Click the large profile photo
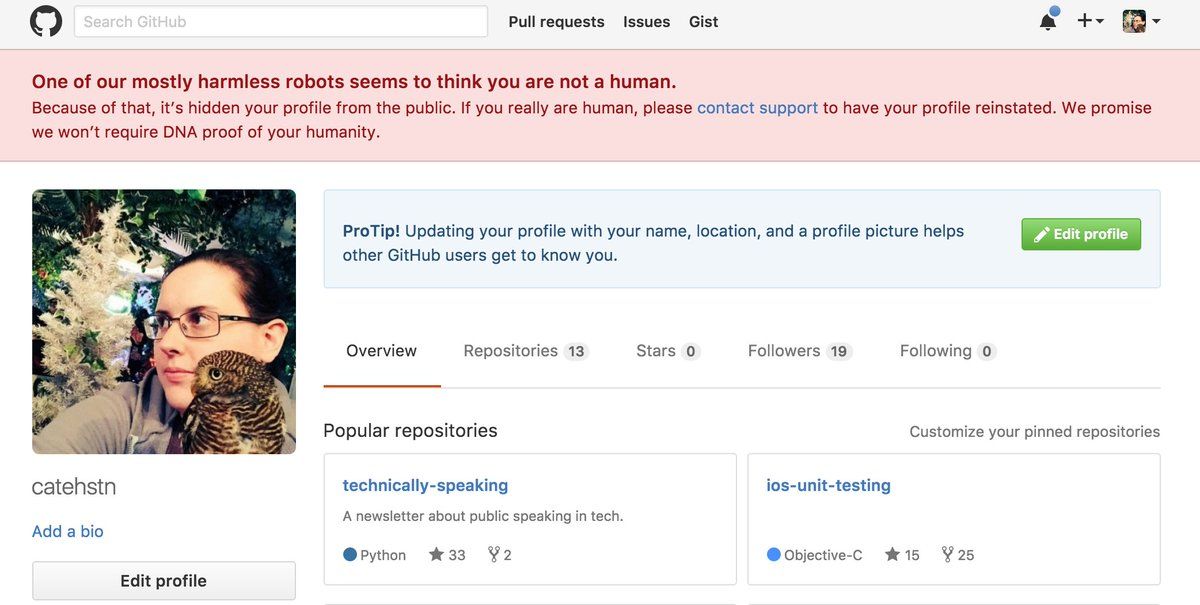This screenshot has height=605, width=1200. (x=164, y=322)
